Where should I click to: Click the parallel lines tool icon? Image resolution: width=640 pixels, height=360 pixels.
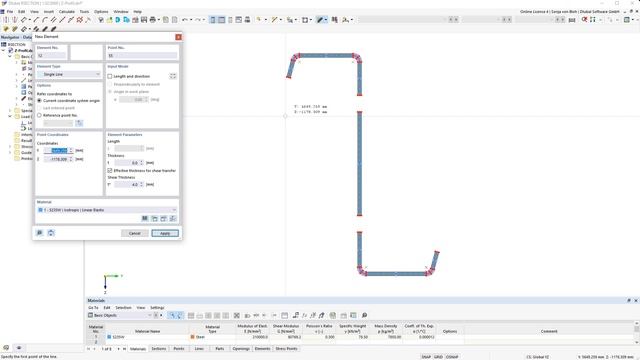[53, 20]
